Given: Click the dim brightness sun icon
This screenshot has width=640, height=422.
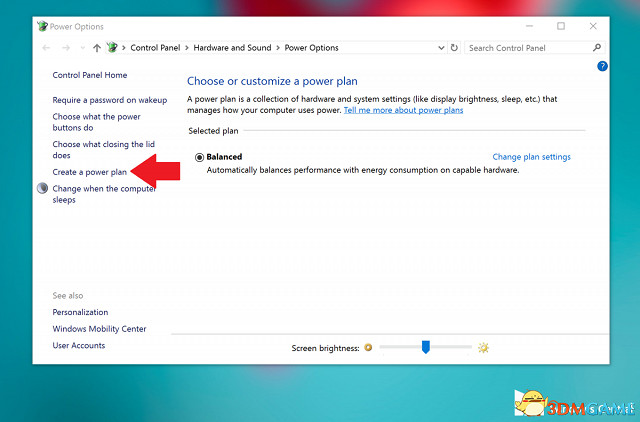Looking at the screenshot, I should (368, 348).
